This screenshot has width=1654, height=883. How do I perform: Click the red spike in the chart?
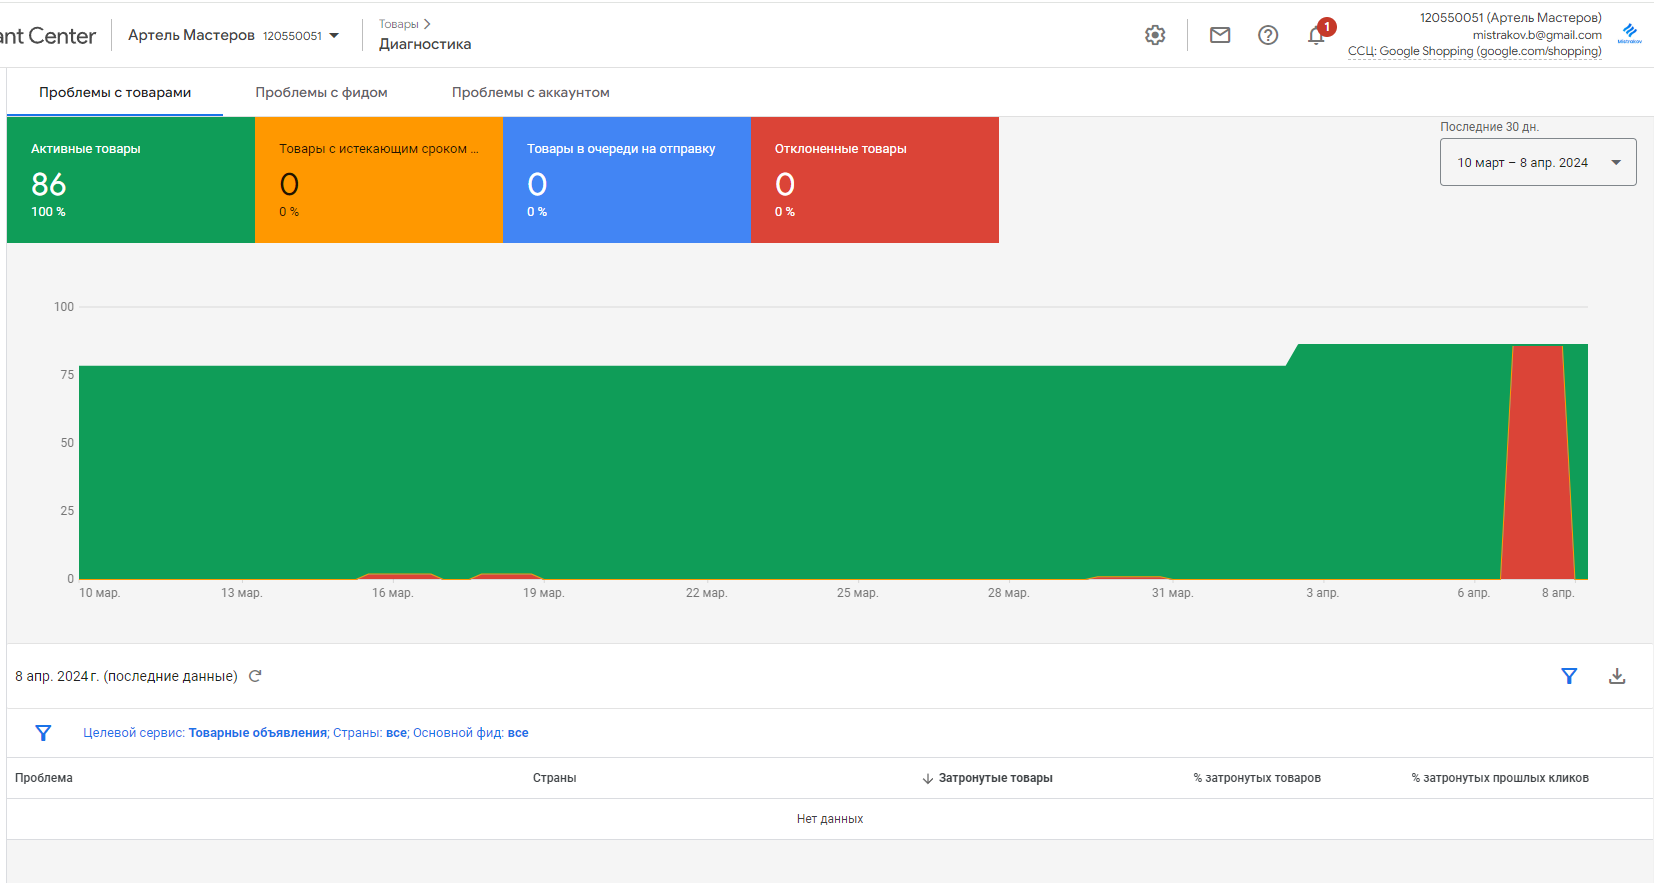point(1537,460)
